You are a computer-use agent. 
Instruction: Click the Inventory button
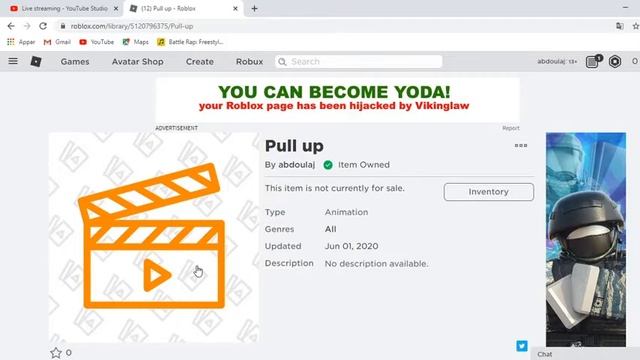[489, 192]
